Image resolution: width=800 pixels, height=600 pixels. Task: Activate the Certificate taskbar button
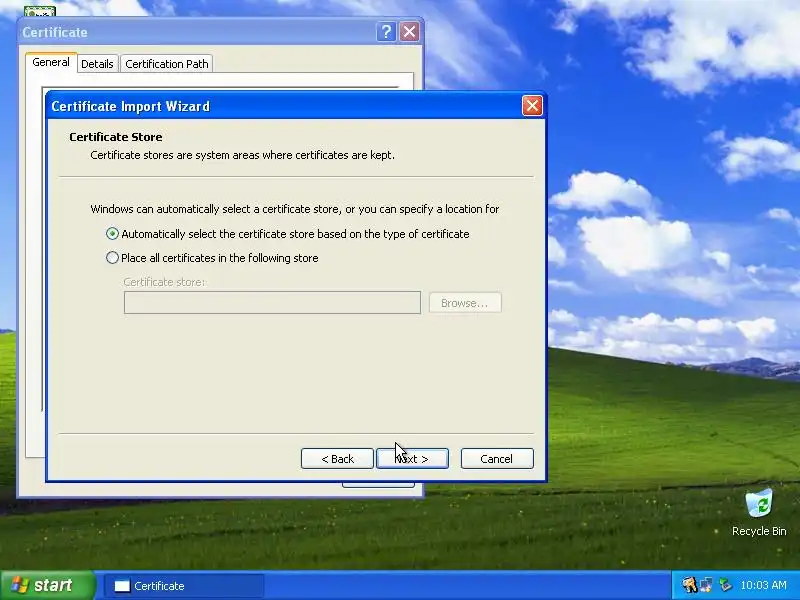pyautogui.click(x=184, y=586)
